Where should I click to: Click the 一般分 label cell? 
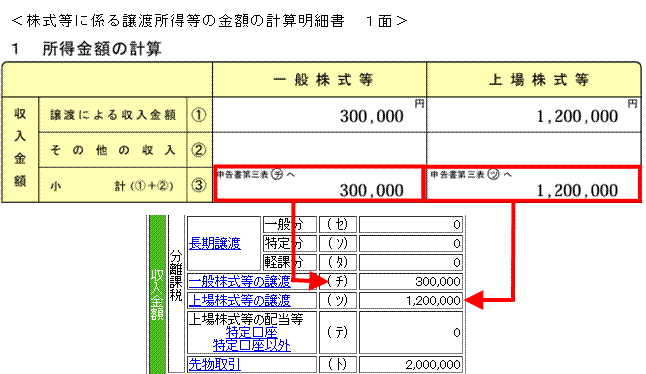tap(290, 224)
